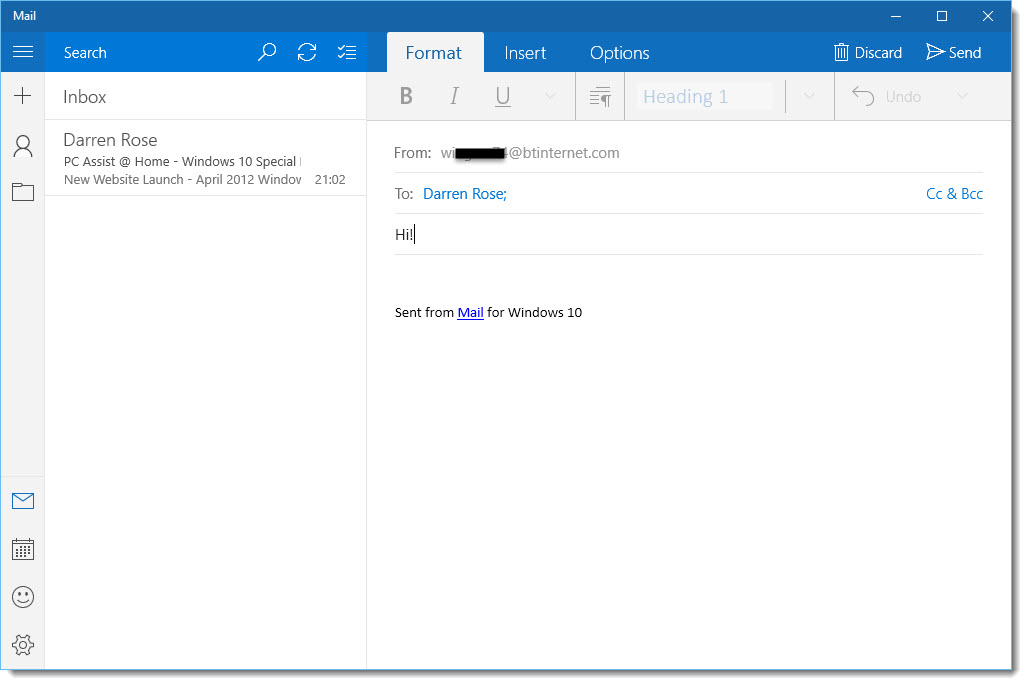Open the hamburger navigation menu
The width and height of the screenshot is (1027, 685).
23,52
